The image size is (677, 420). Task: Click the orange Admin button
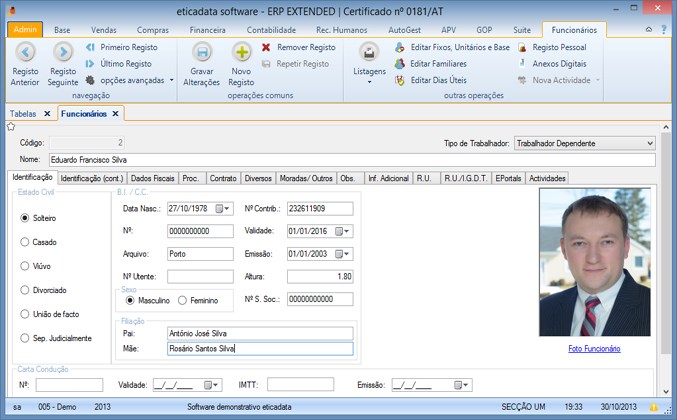24,31
